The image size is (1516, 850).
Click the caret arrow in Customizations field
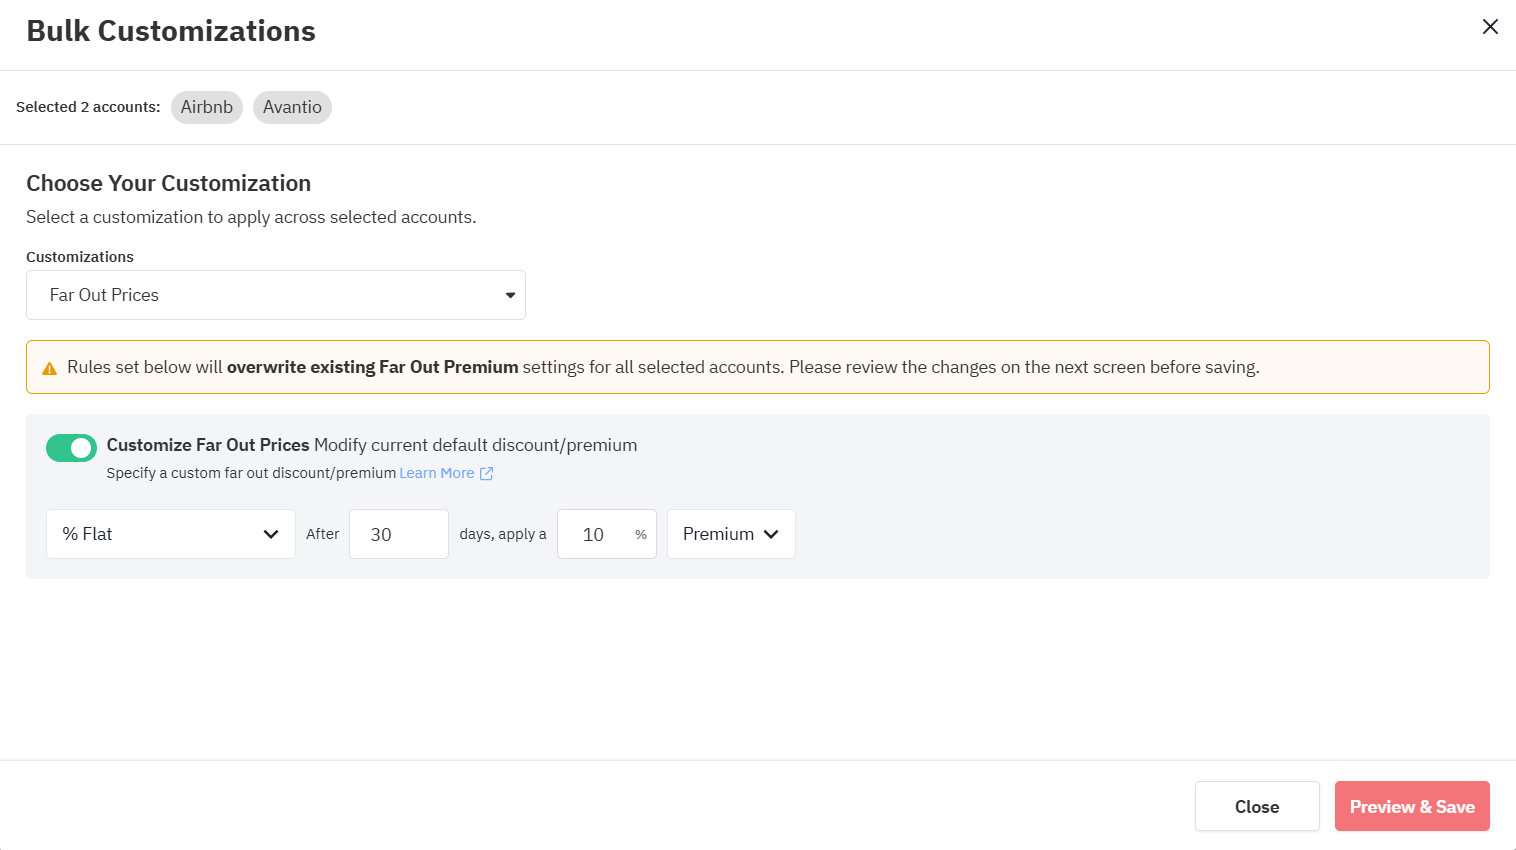(x=510, y=295)
